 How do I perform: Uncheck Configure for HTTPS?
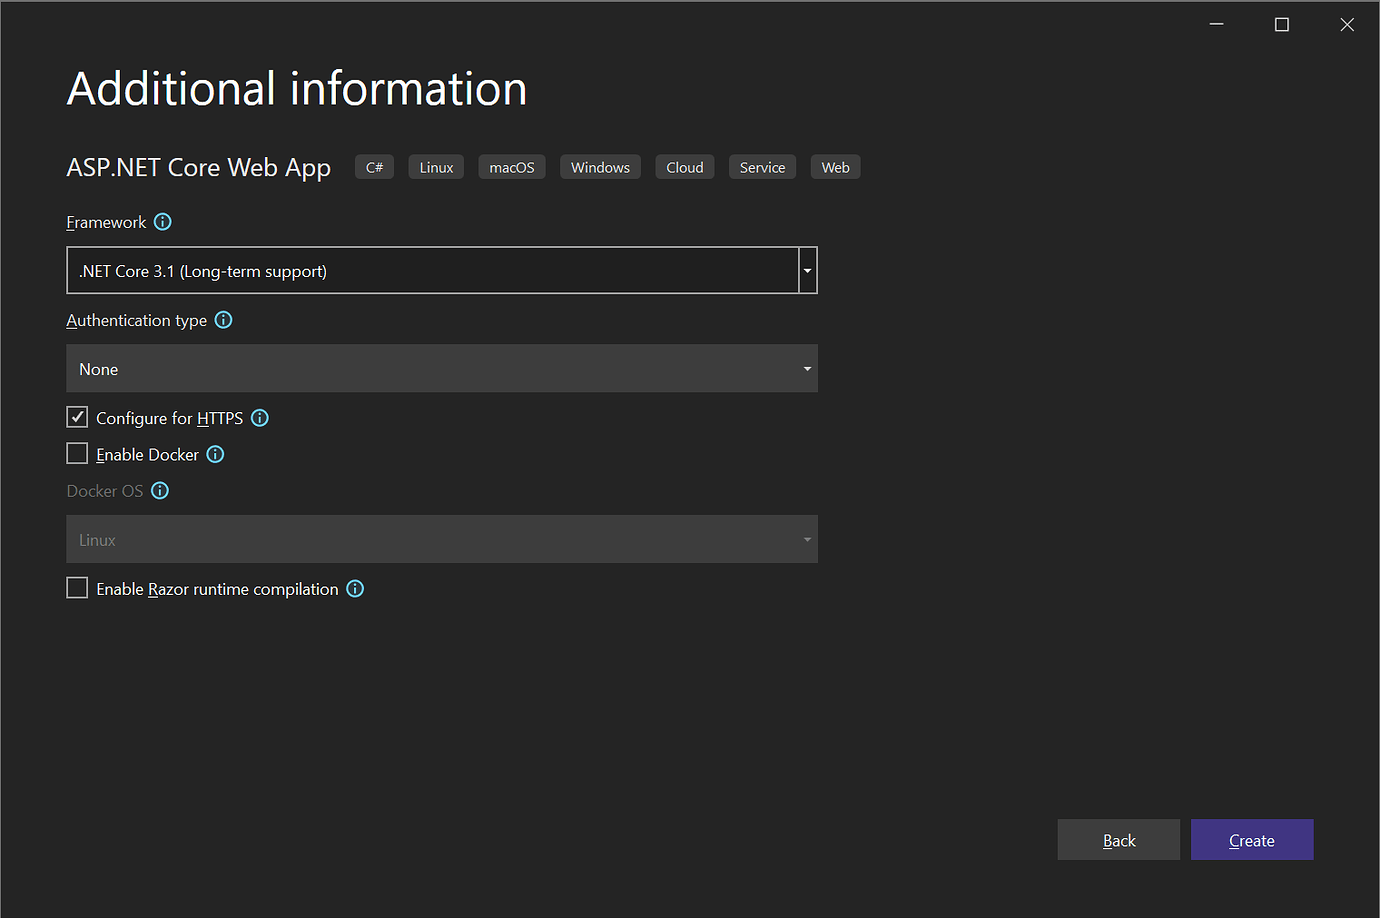click(77, 417)
